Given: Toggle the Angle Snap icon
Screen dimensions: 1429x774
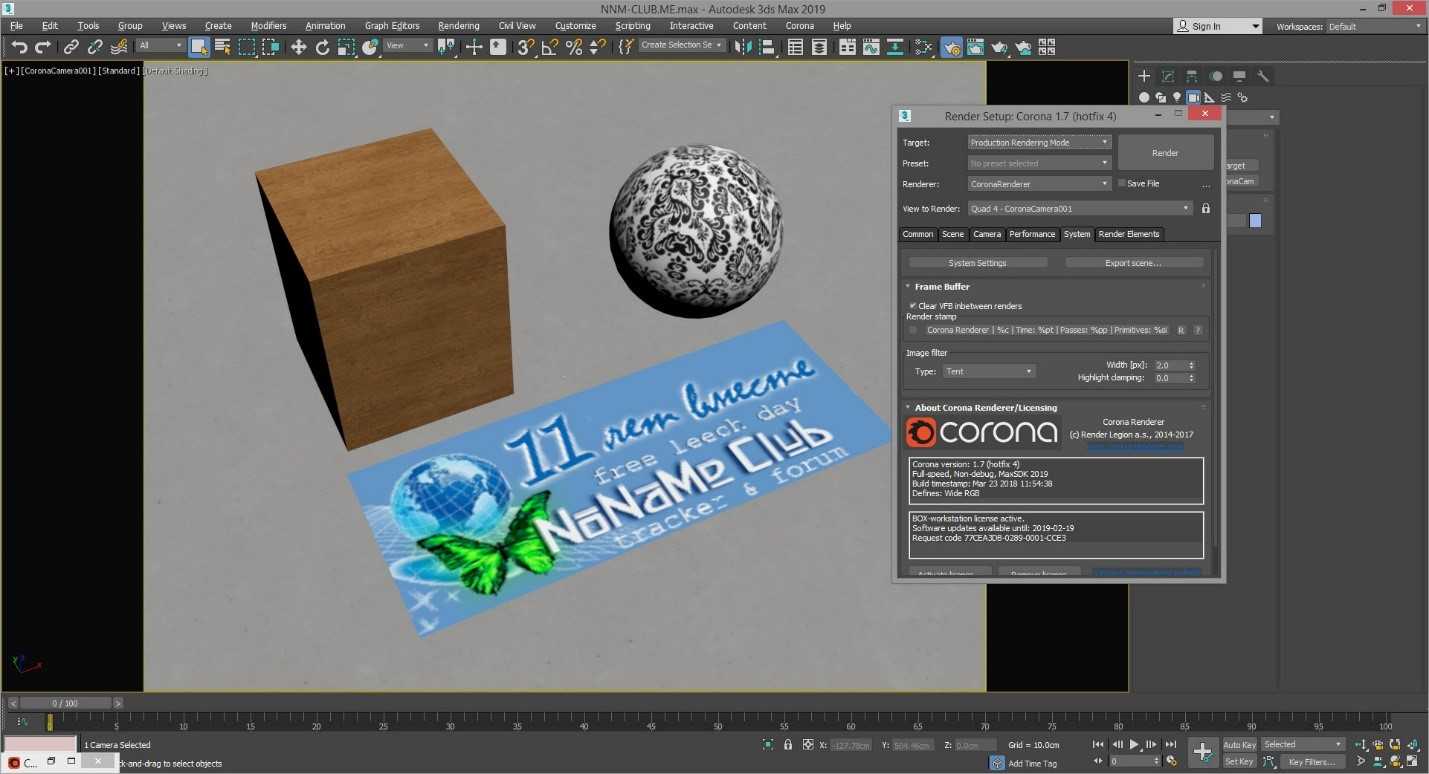Looking at the screenshot, I should [550, 47].
